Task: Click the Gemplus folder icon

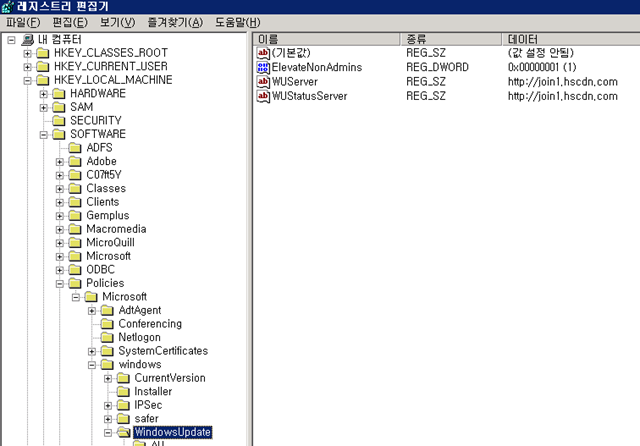Action: [75, 215]
